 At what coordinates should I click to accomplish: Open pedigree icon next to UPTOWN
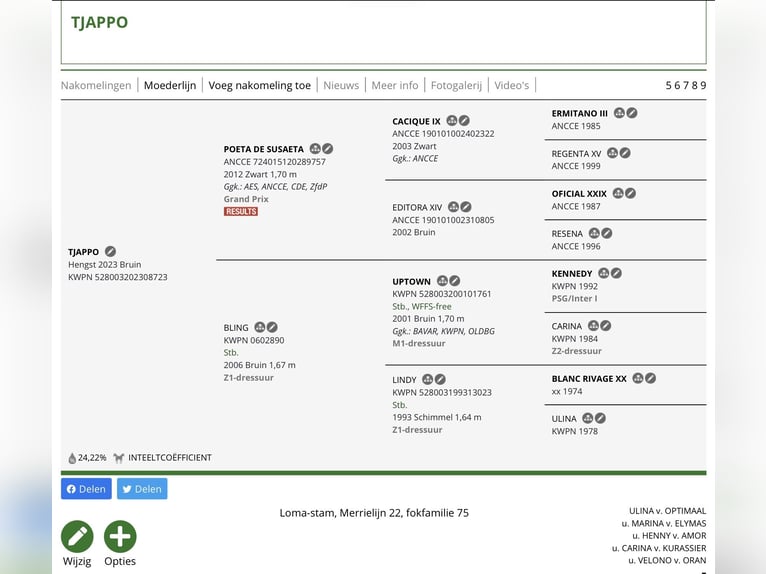(442, 280)
